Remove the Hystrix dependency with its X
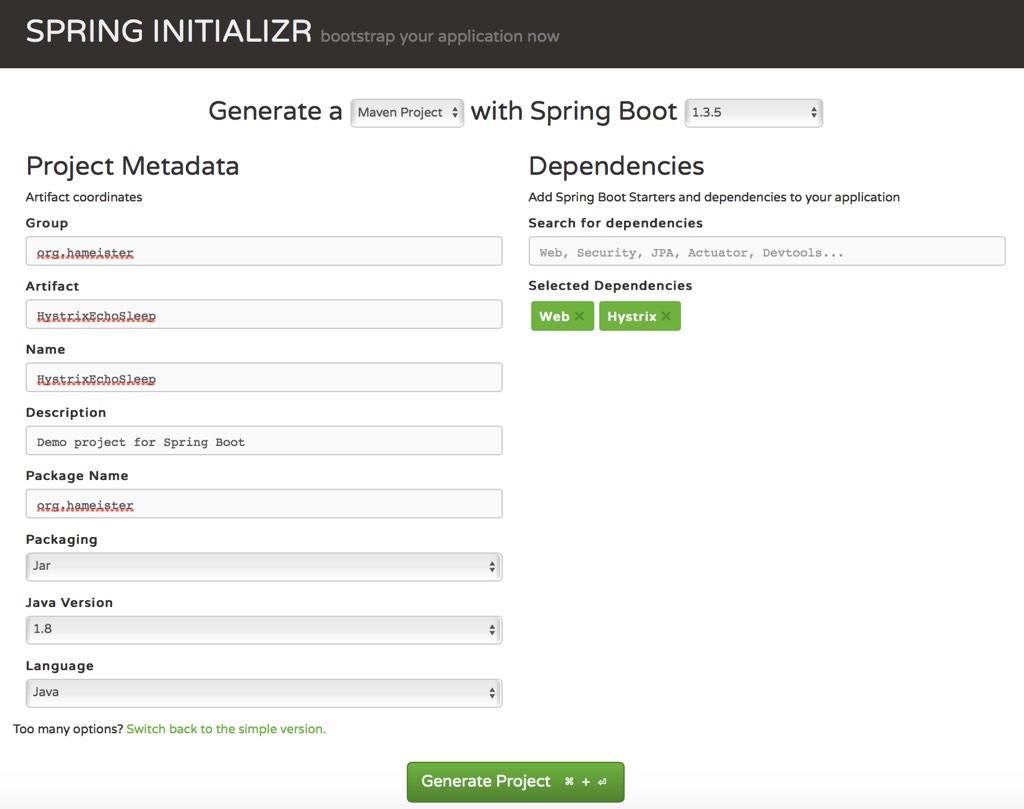The height and width of the screenshot is (809, 1024). [666, 317]
